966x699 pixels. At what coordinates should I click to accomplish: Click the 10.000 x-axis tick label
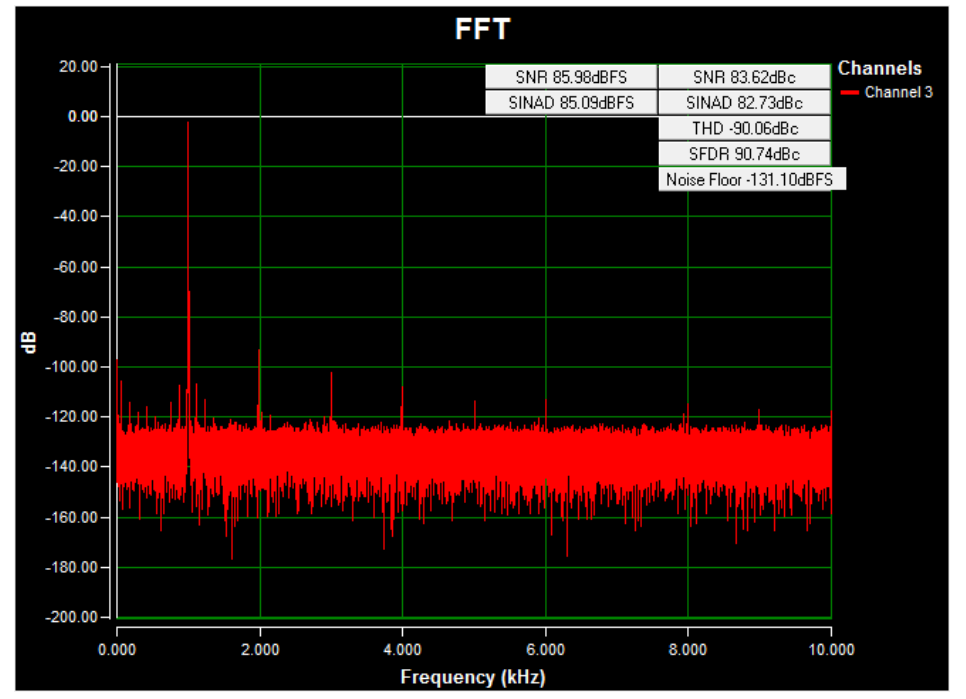[831, 650]
